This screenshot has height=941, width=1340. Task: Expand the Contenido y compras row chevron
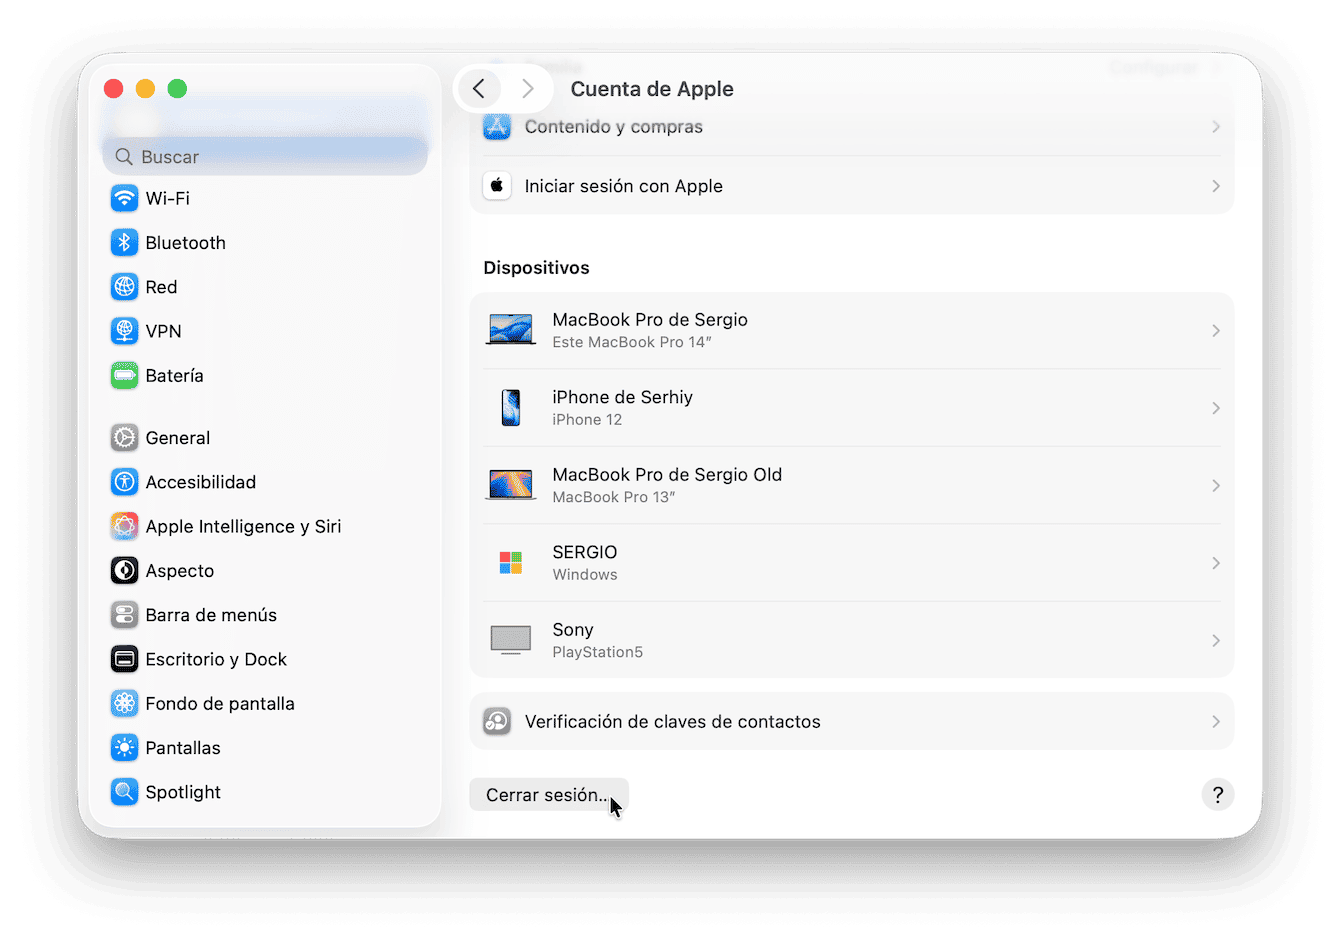tap(1216, 127)
